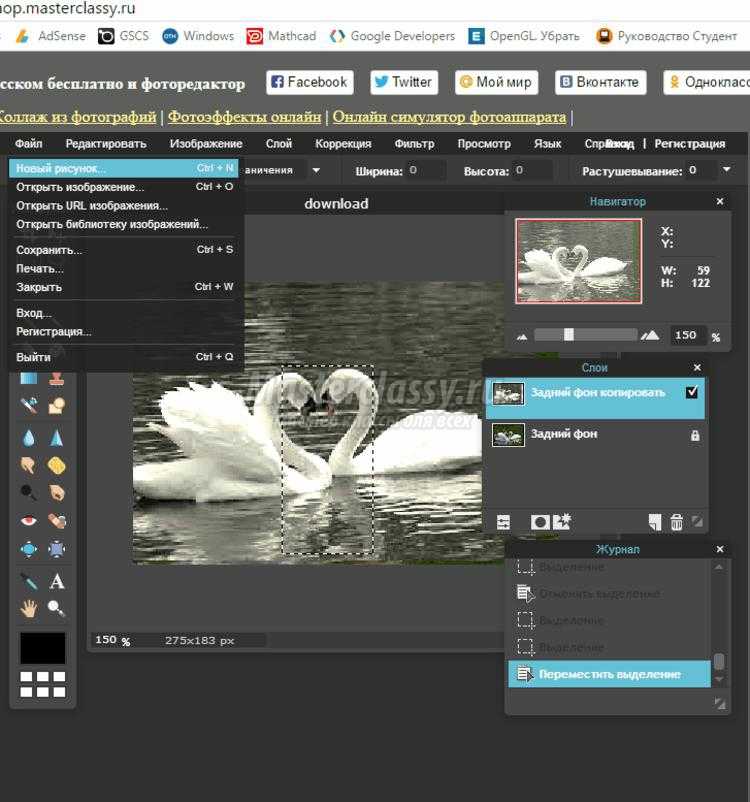
Task: Pick the Hand pan tool
Action: [x=29, y=608]
